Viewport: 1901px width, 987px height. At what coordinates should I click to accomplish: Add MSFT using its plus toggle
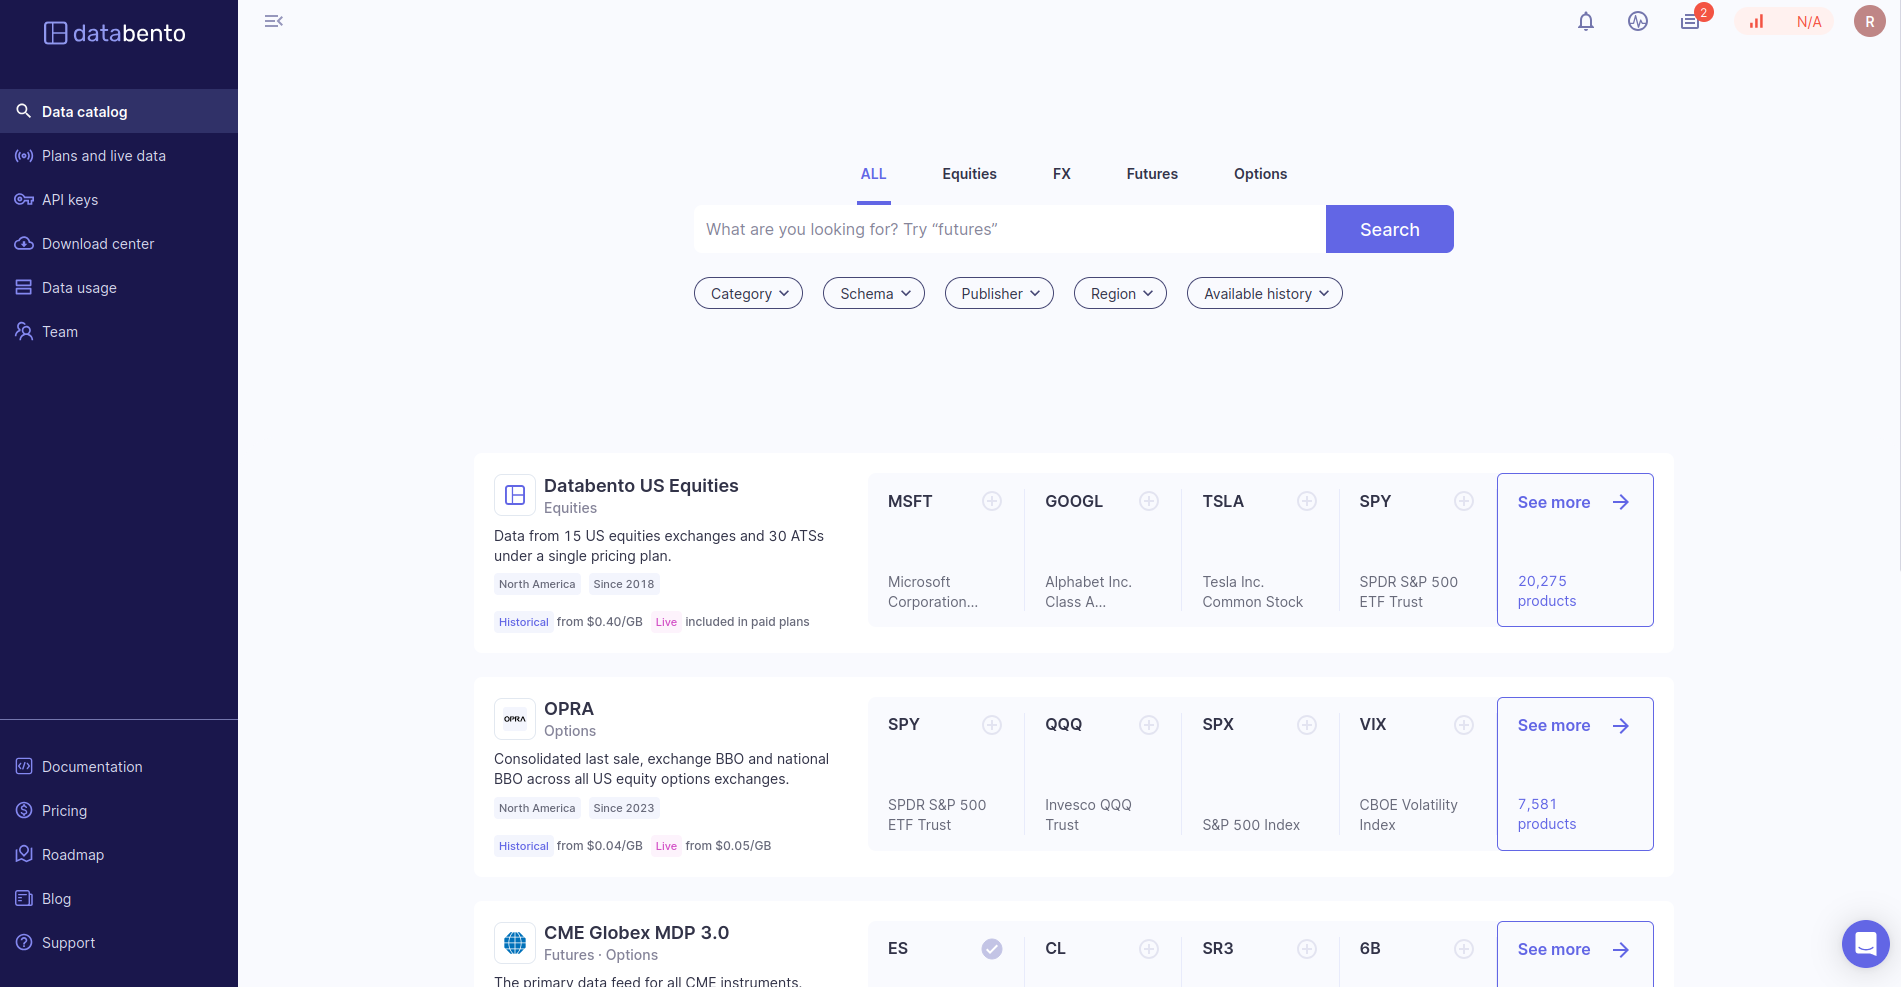[991, 501]
